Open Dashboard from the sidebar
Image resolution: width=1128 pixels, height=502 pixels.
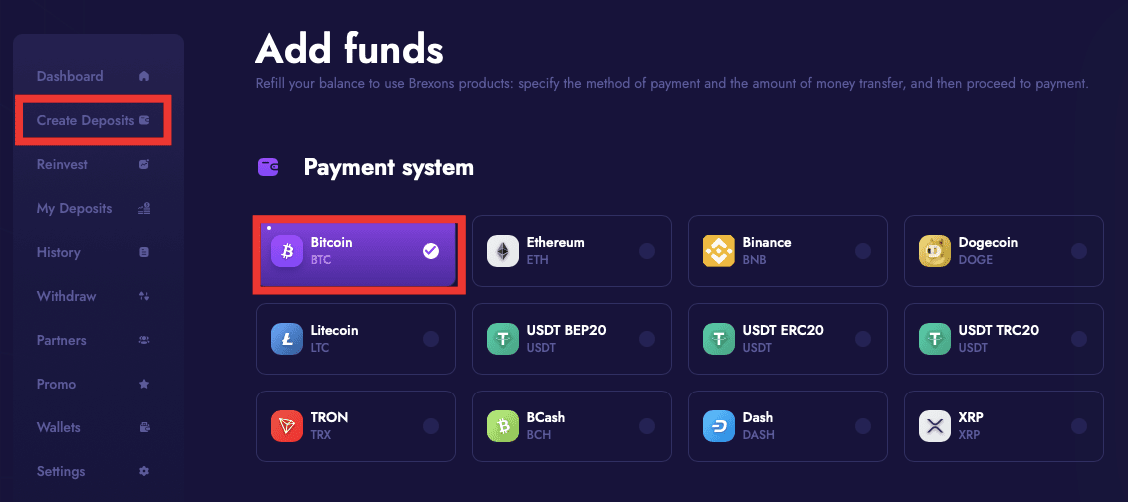coord(70,77)
